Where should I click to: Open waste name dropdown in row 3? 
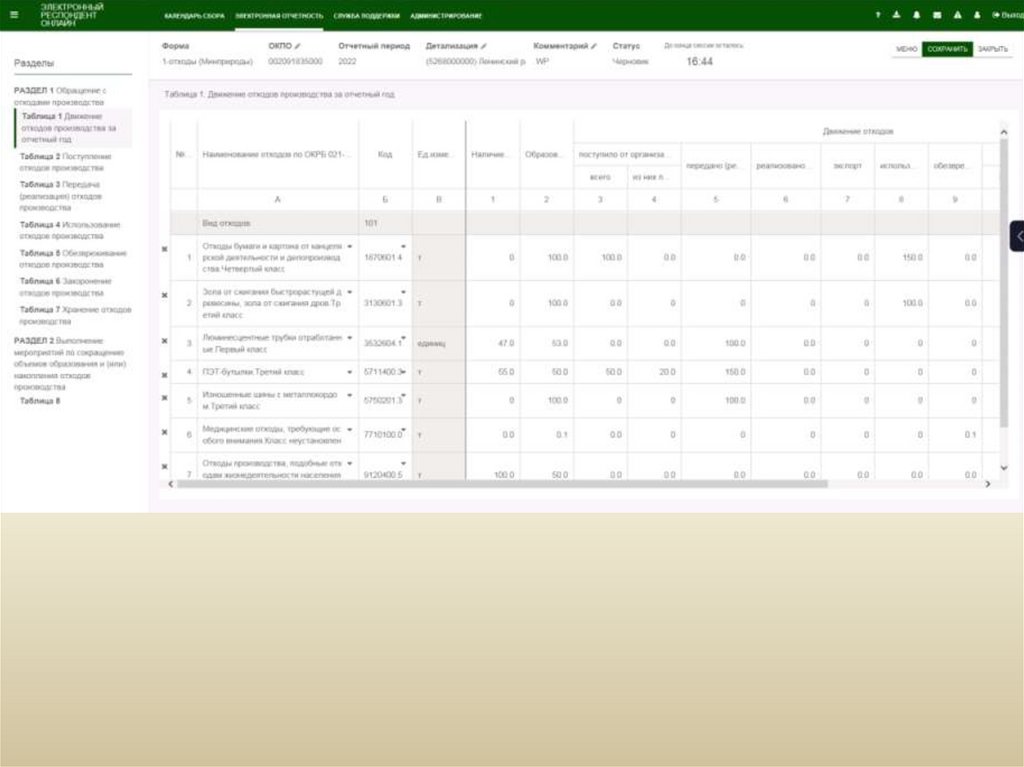[x=349, y=338]
